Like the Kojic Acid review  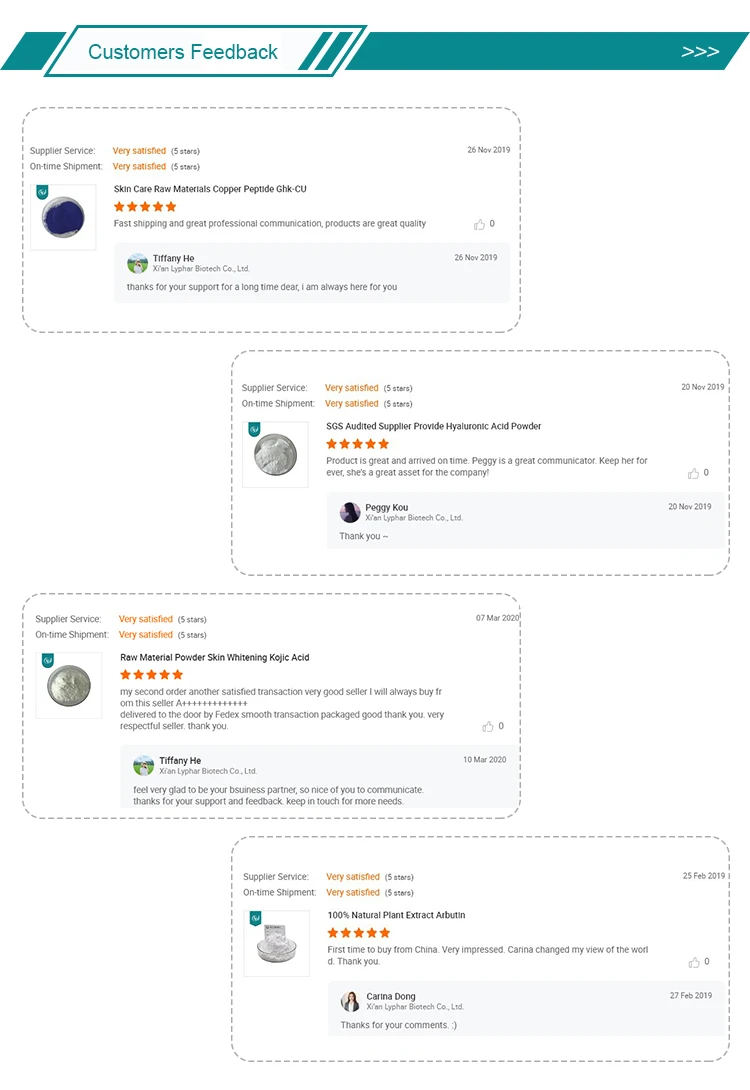click(488, 726)
